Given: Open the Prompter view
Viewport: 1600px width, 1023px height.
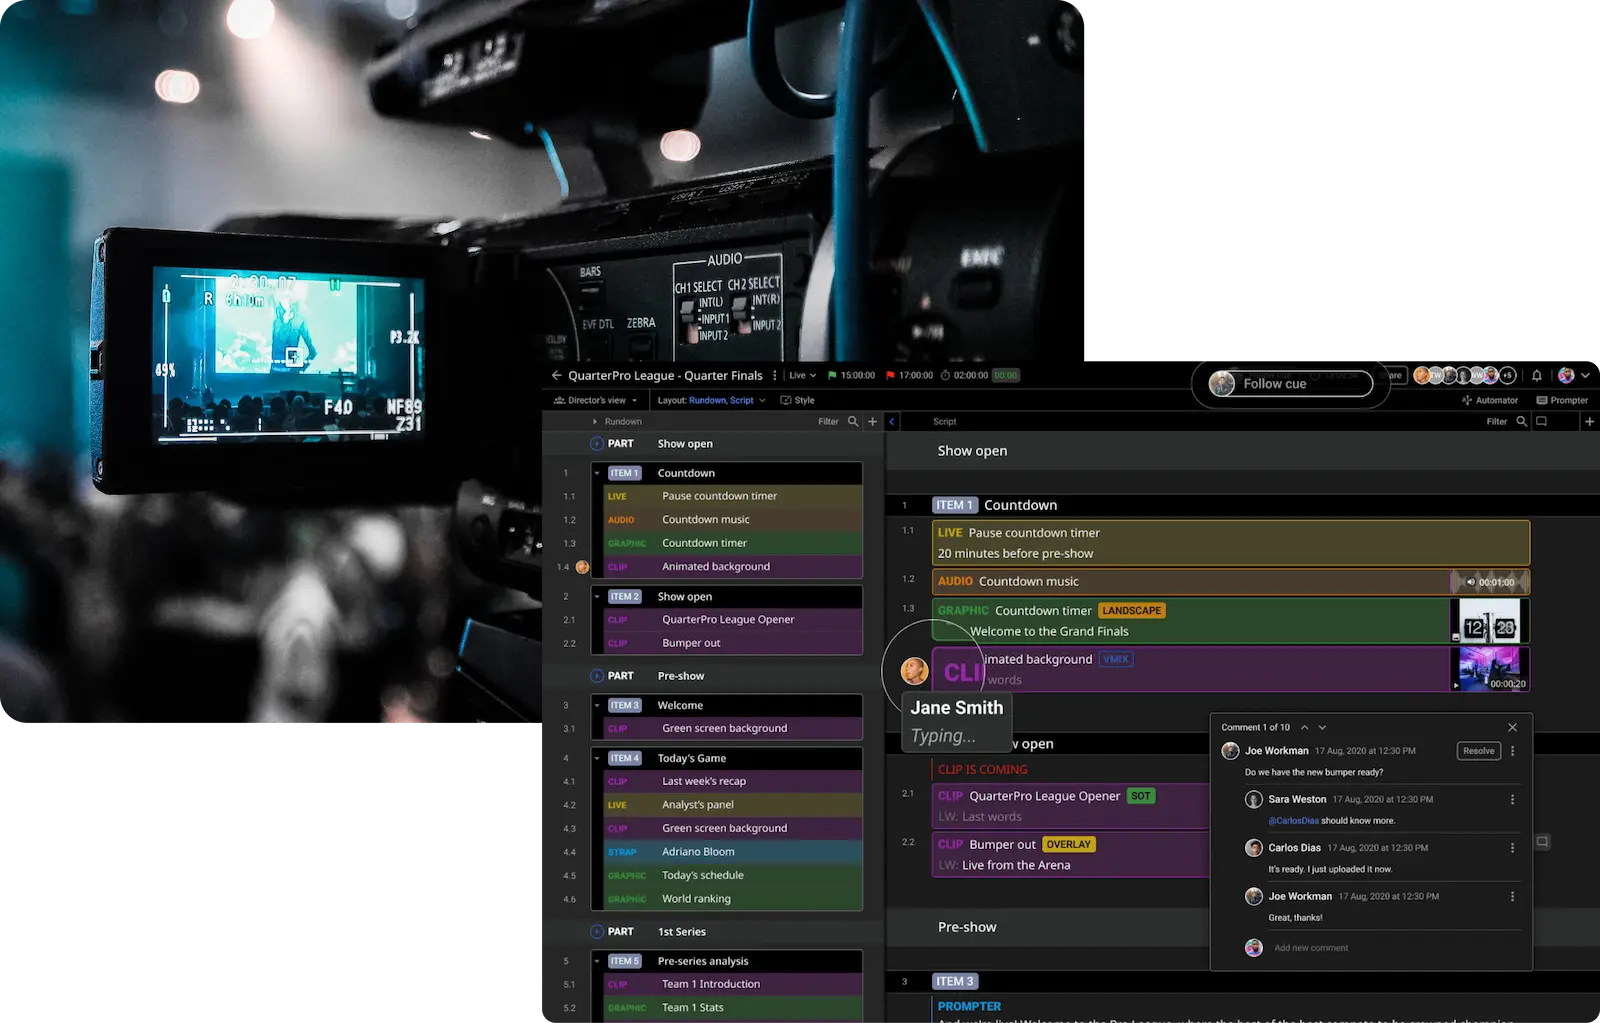Looking at the screenshot, I should pos(1562,400).
